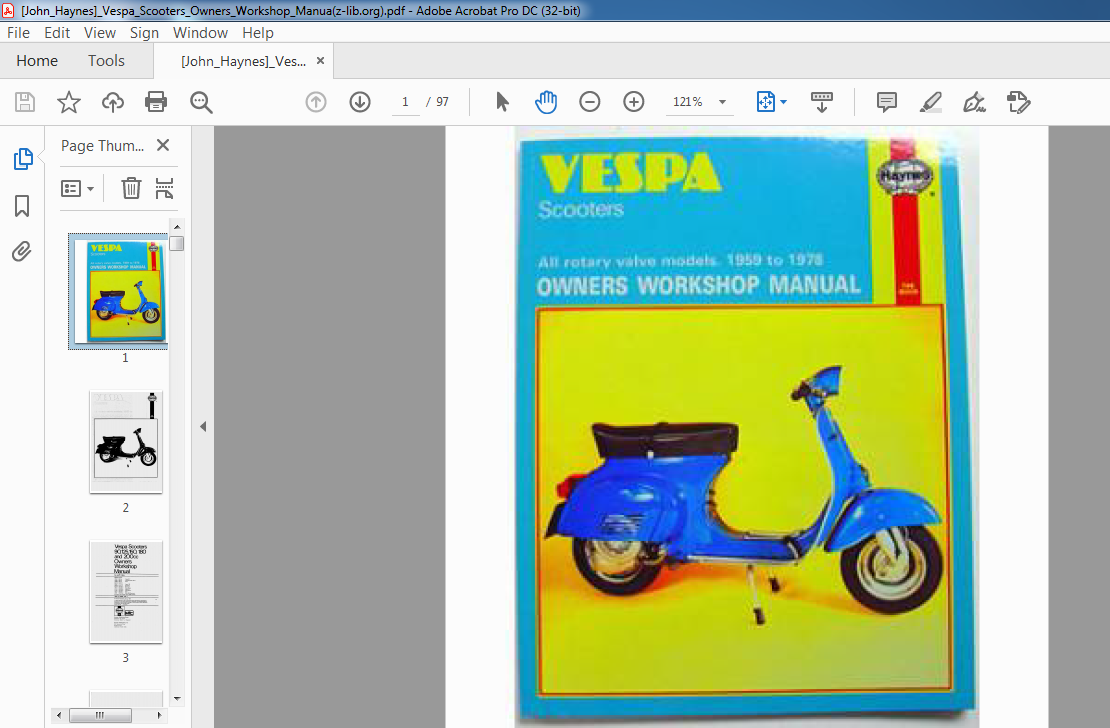Click the current page number field
Screen dimensions: 1110x728
point(405,102)
